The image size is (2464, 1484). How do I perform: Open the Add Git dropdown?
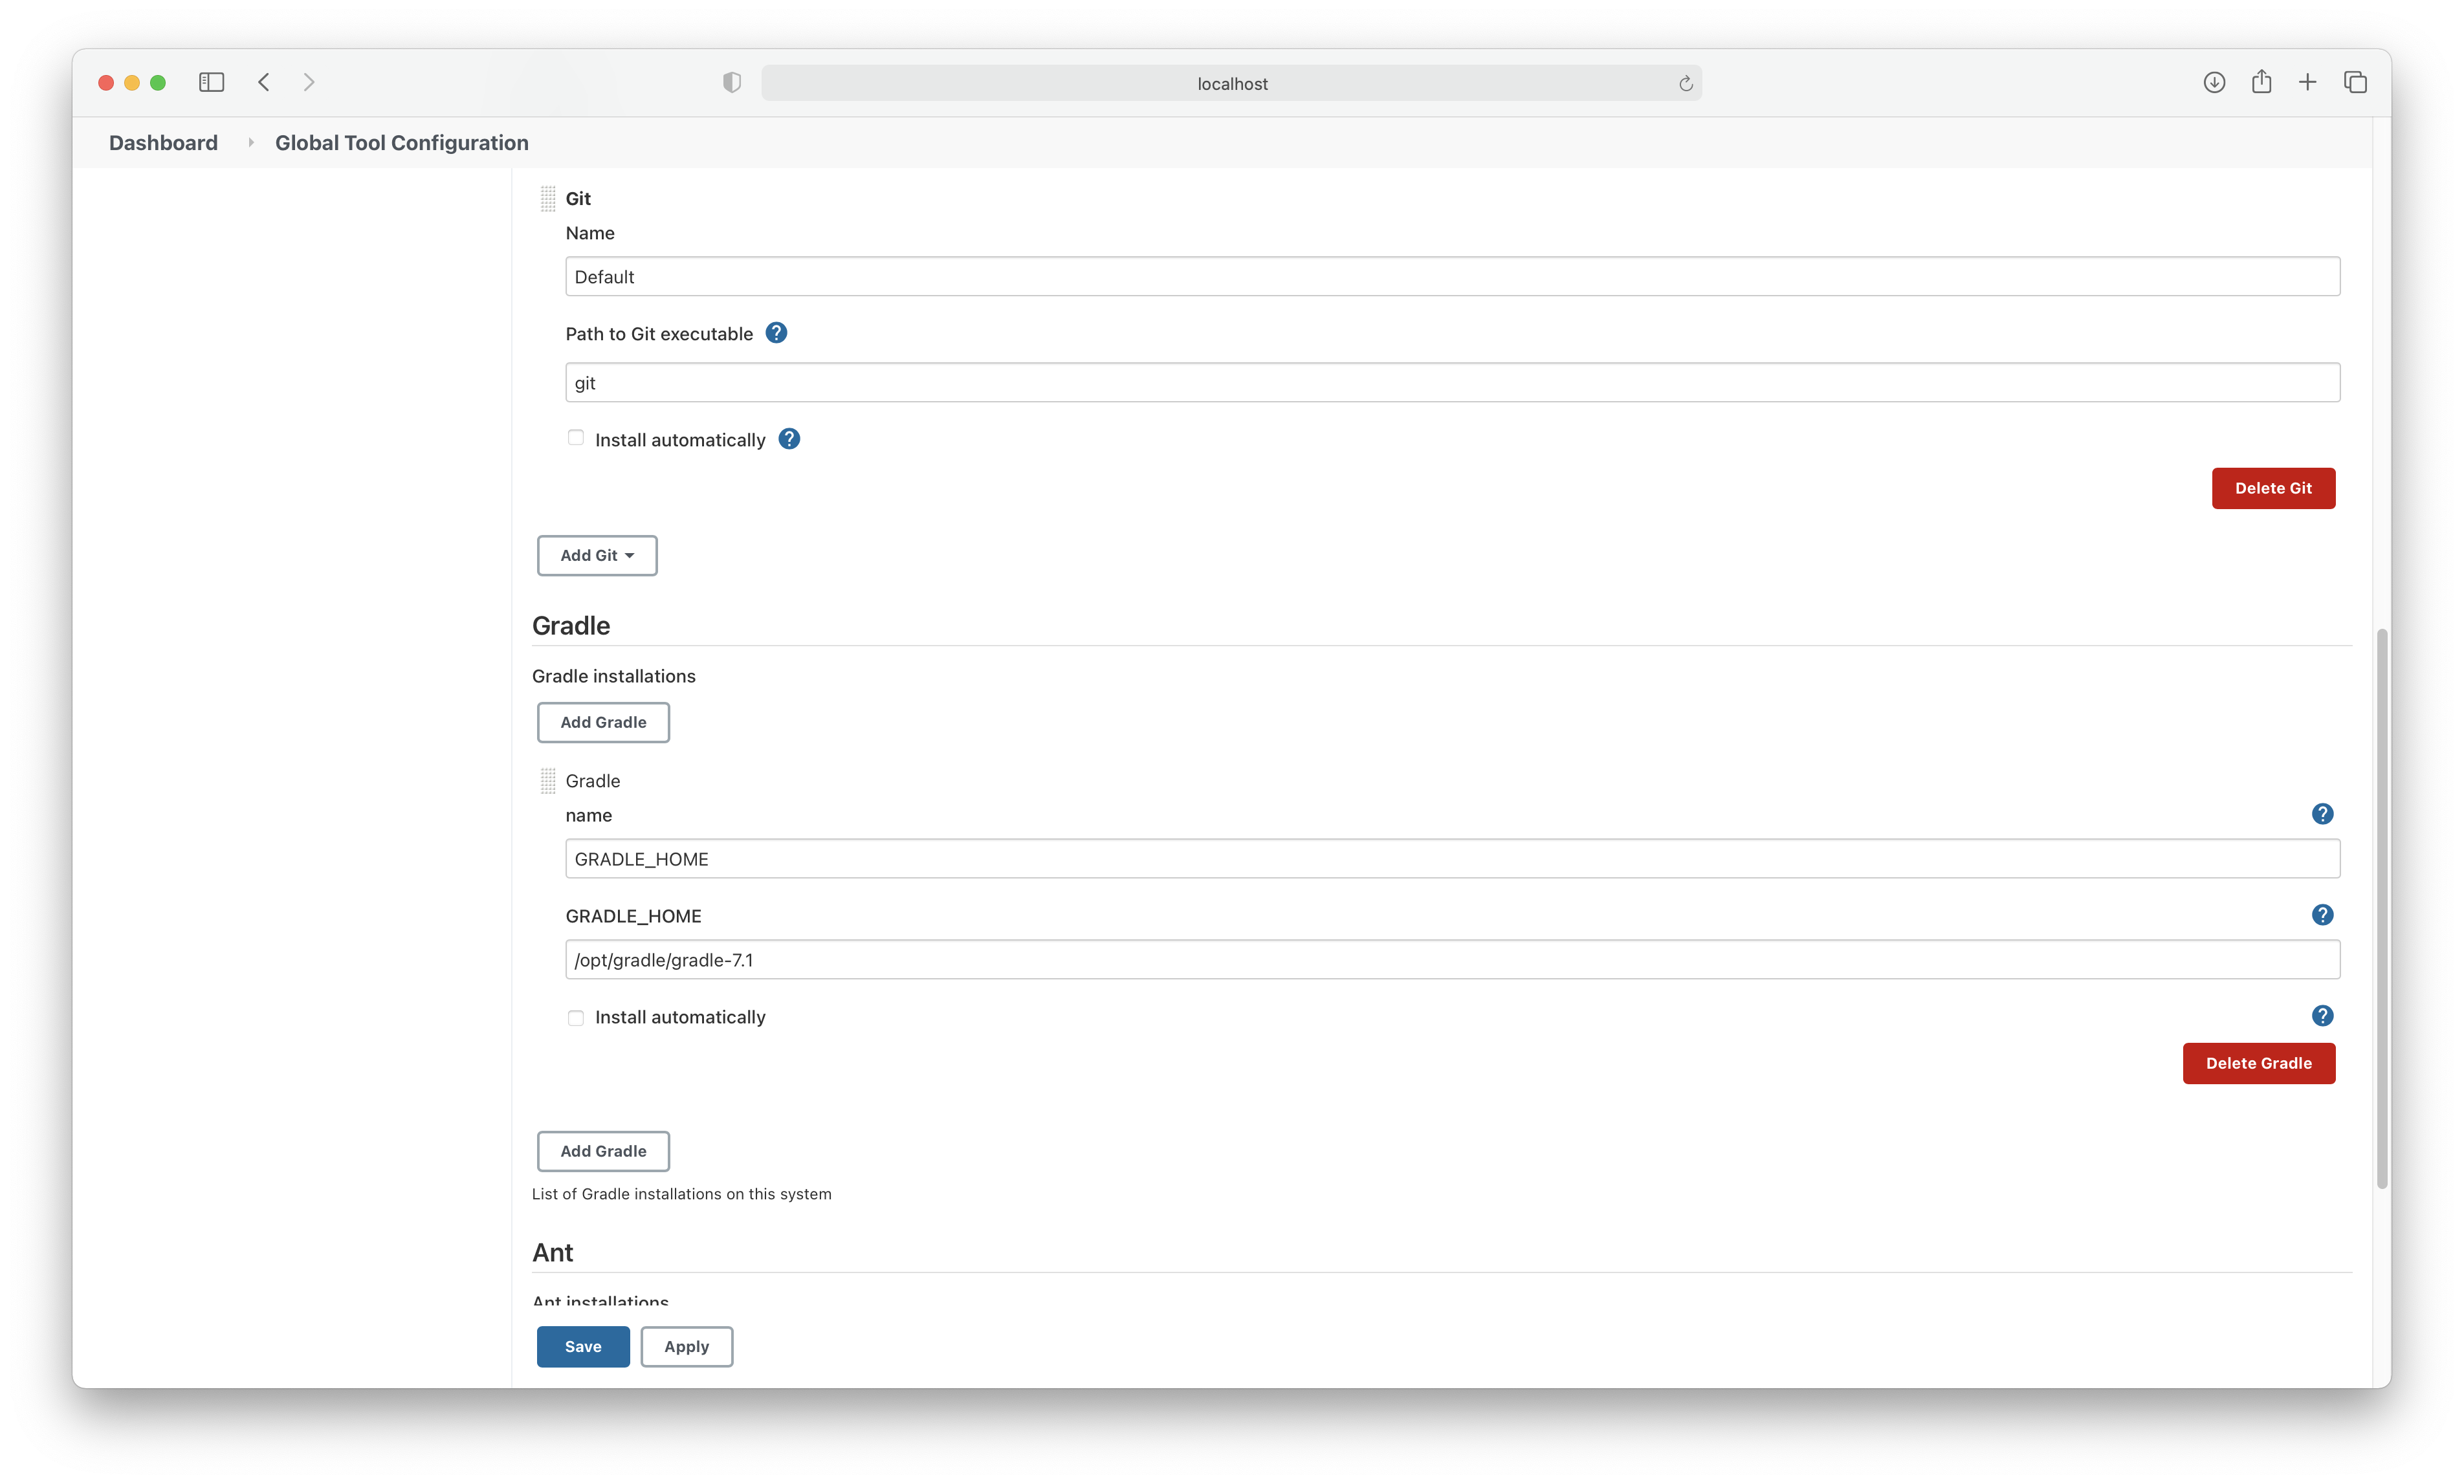point(597,556)
